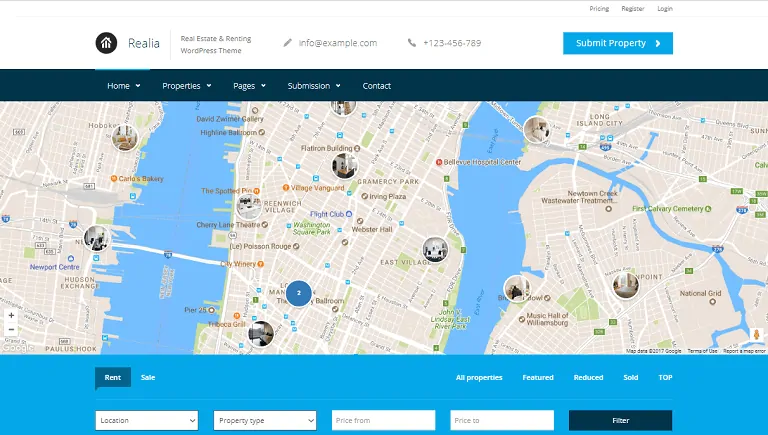Click the City Winery map pin

pyautogui.click(x=261, y=264)
